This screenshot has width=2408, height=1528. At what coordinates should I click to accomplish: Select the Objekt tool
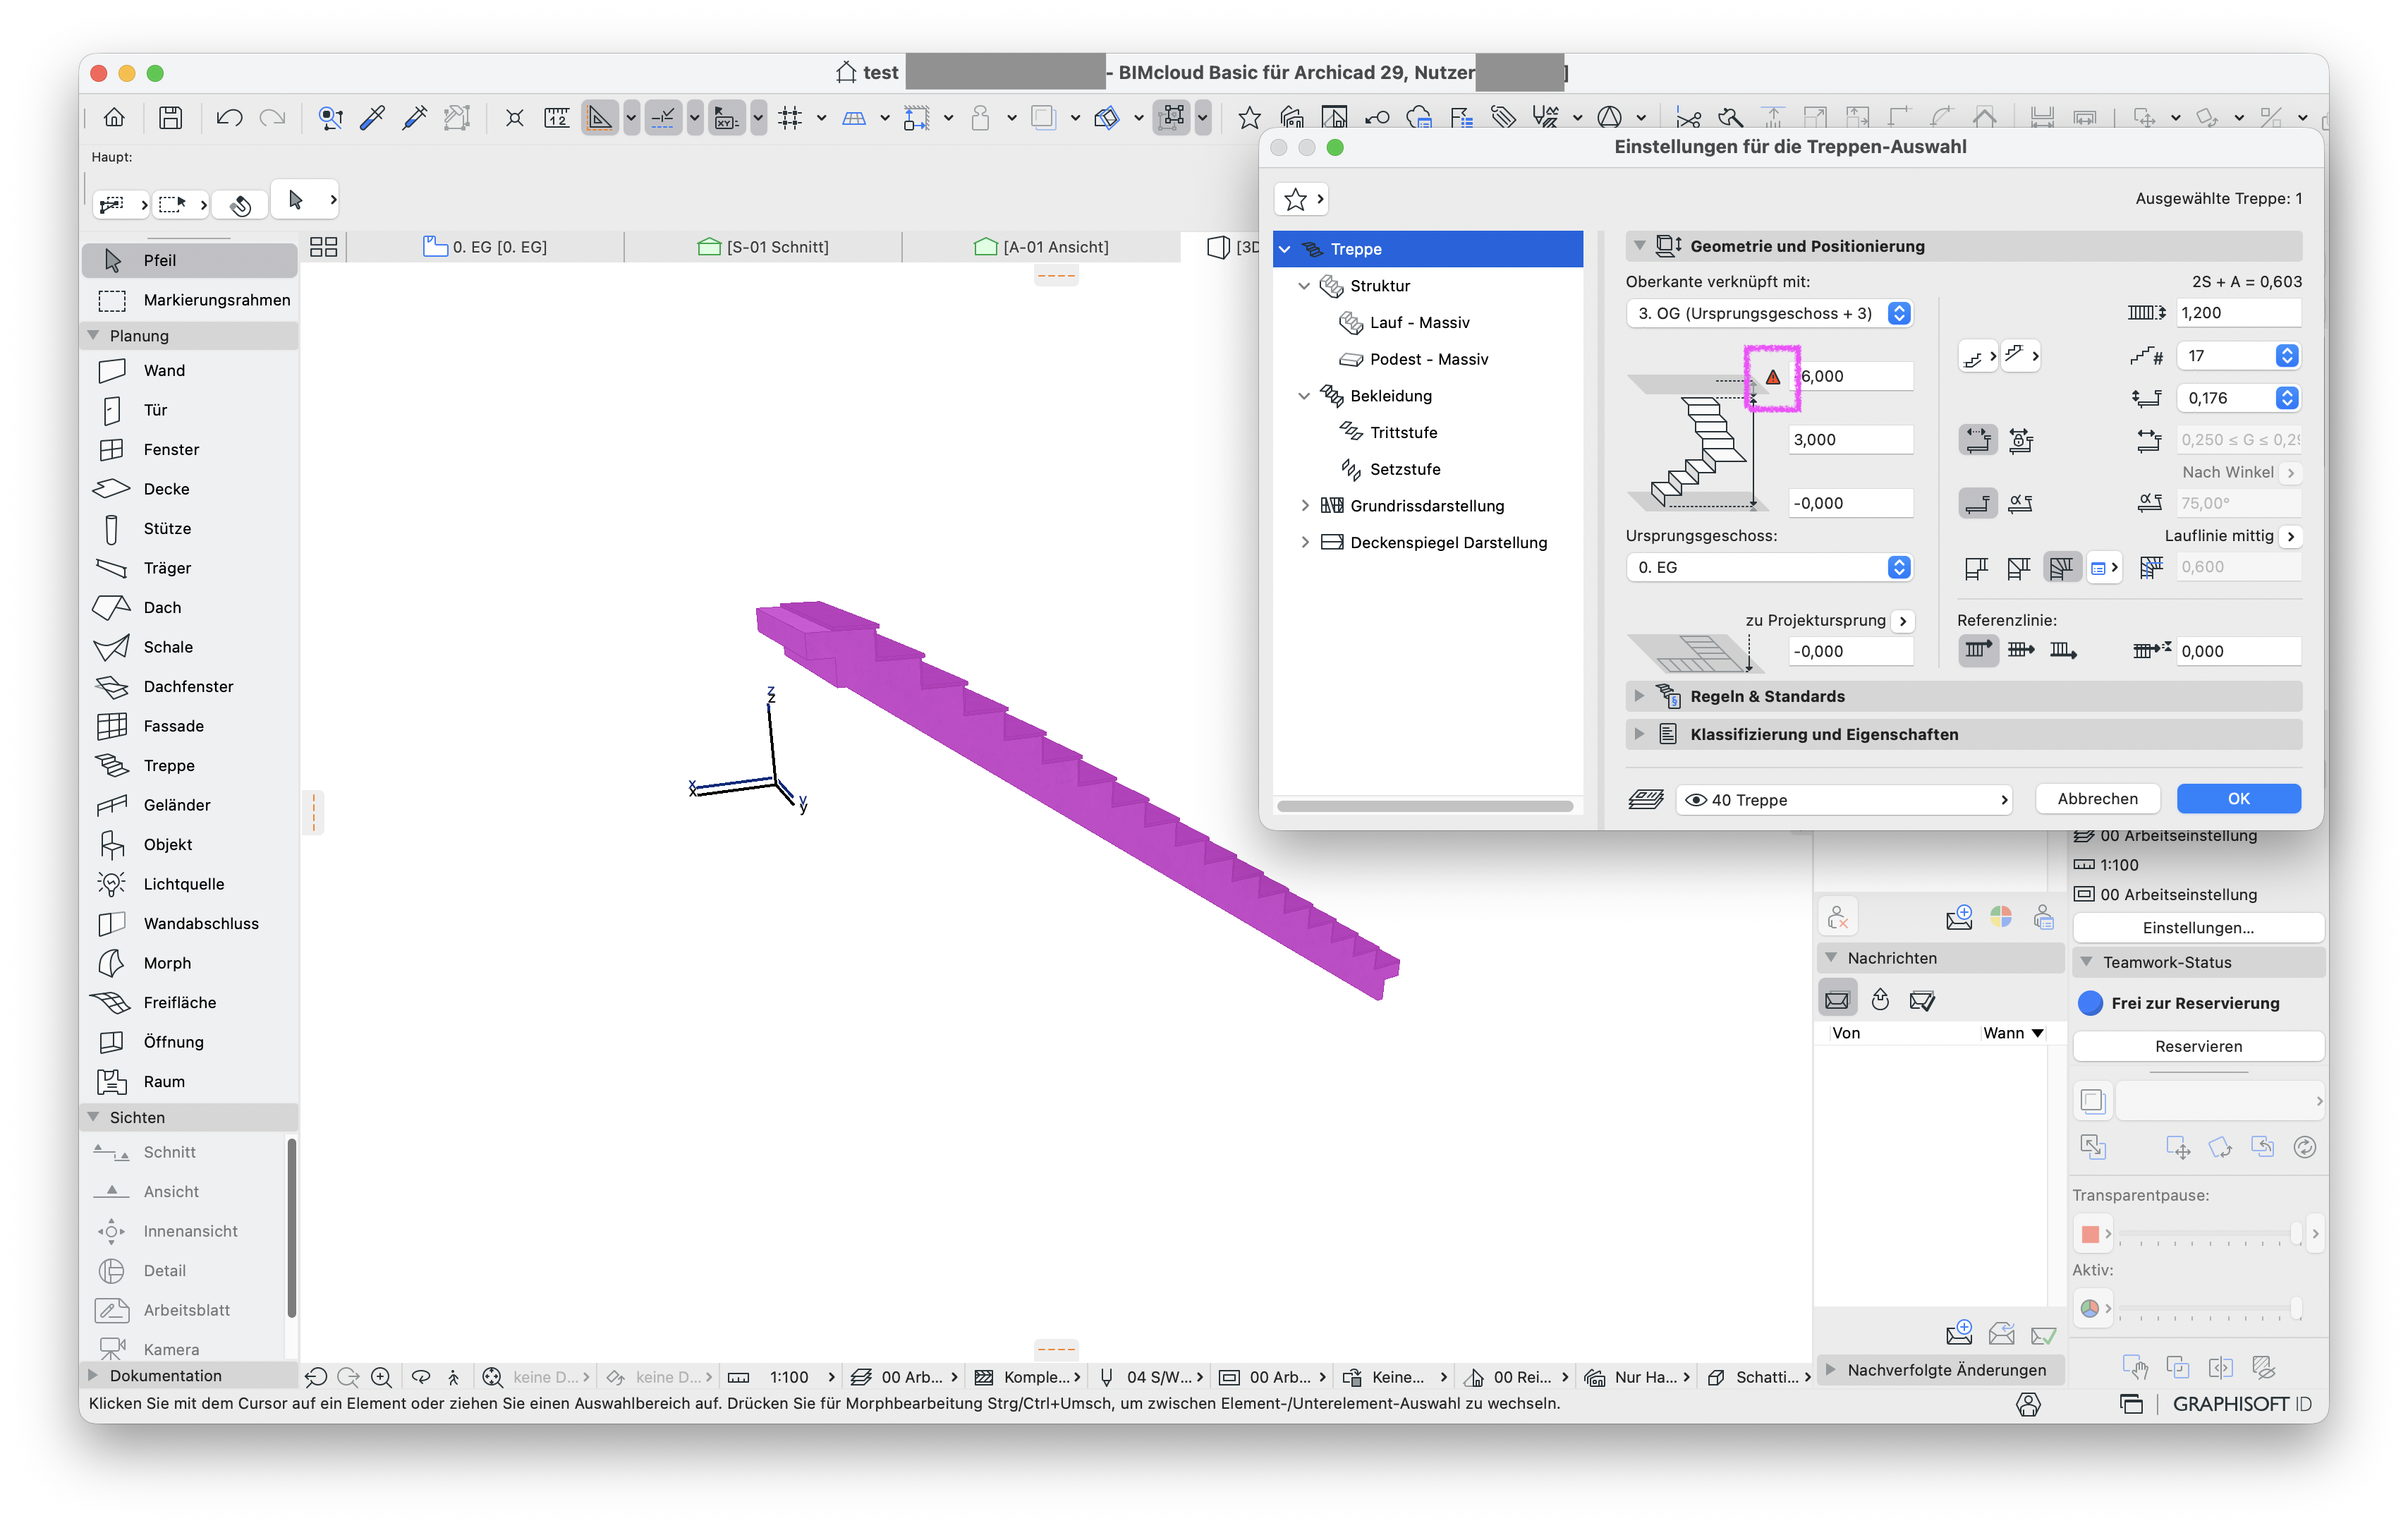click(190, 845)
